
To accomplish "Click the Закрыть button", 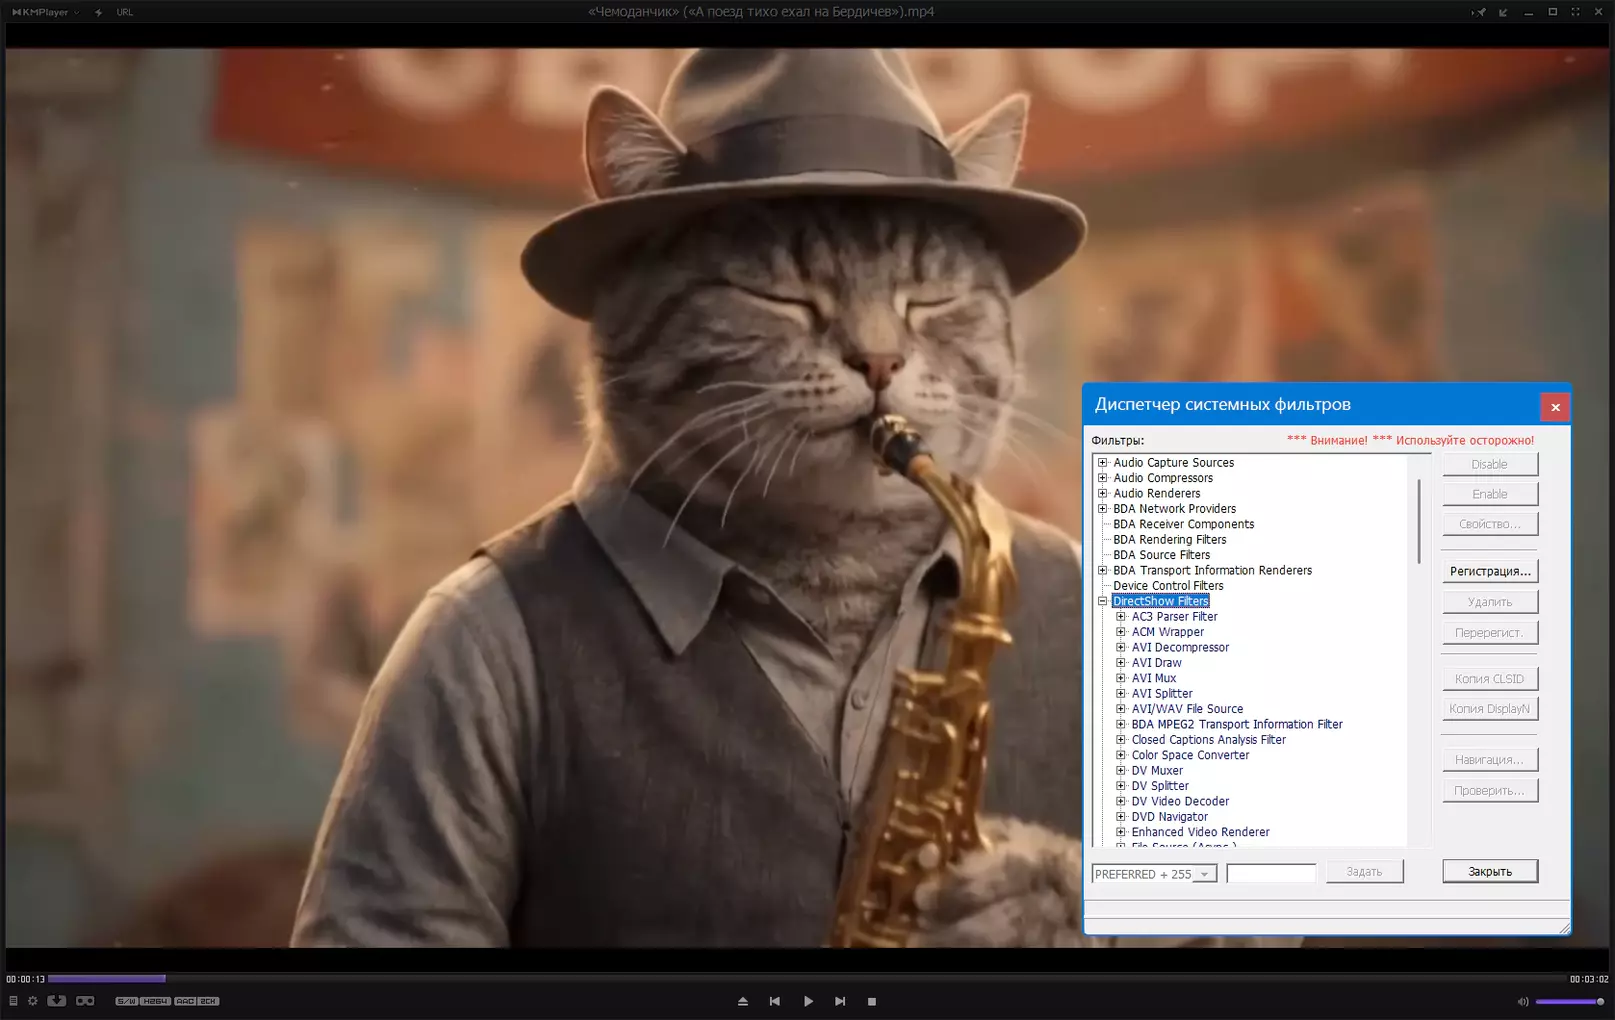I will pyautogui.click(x=1490, y=872).
